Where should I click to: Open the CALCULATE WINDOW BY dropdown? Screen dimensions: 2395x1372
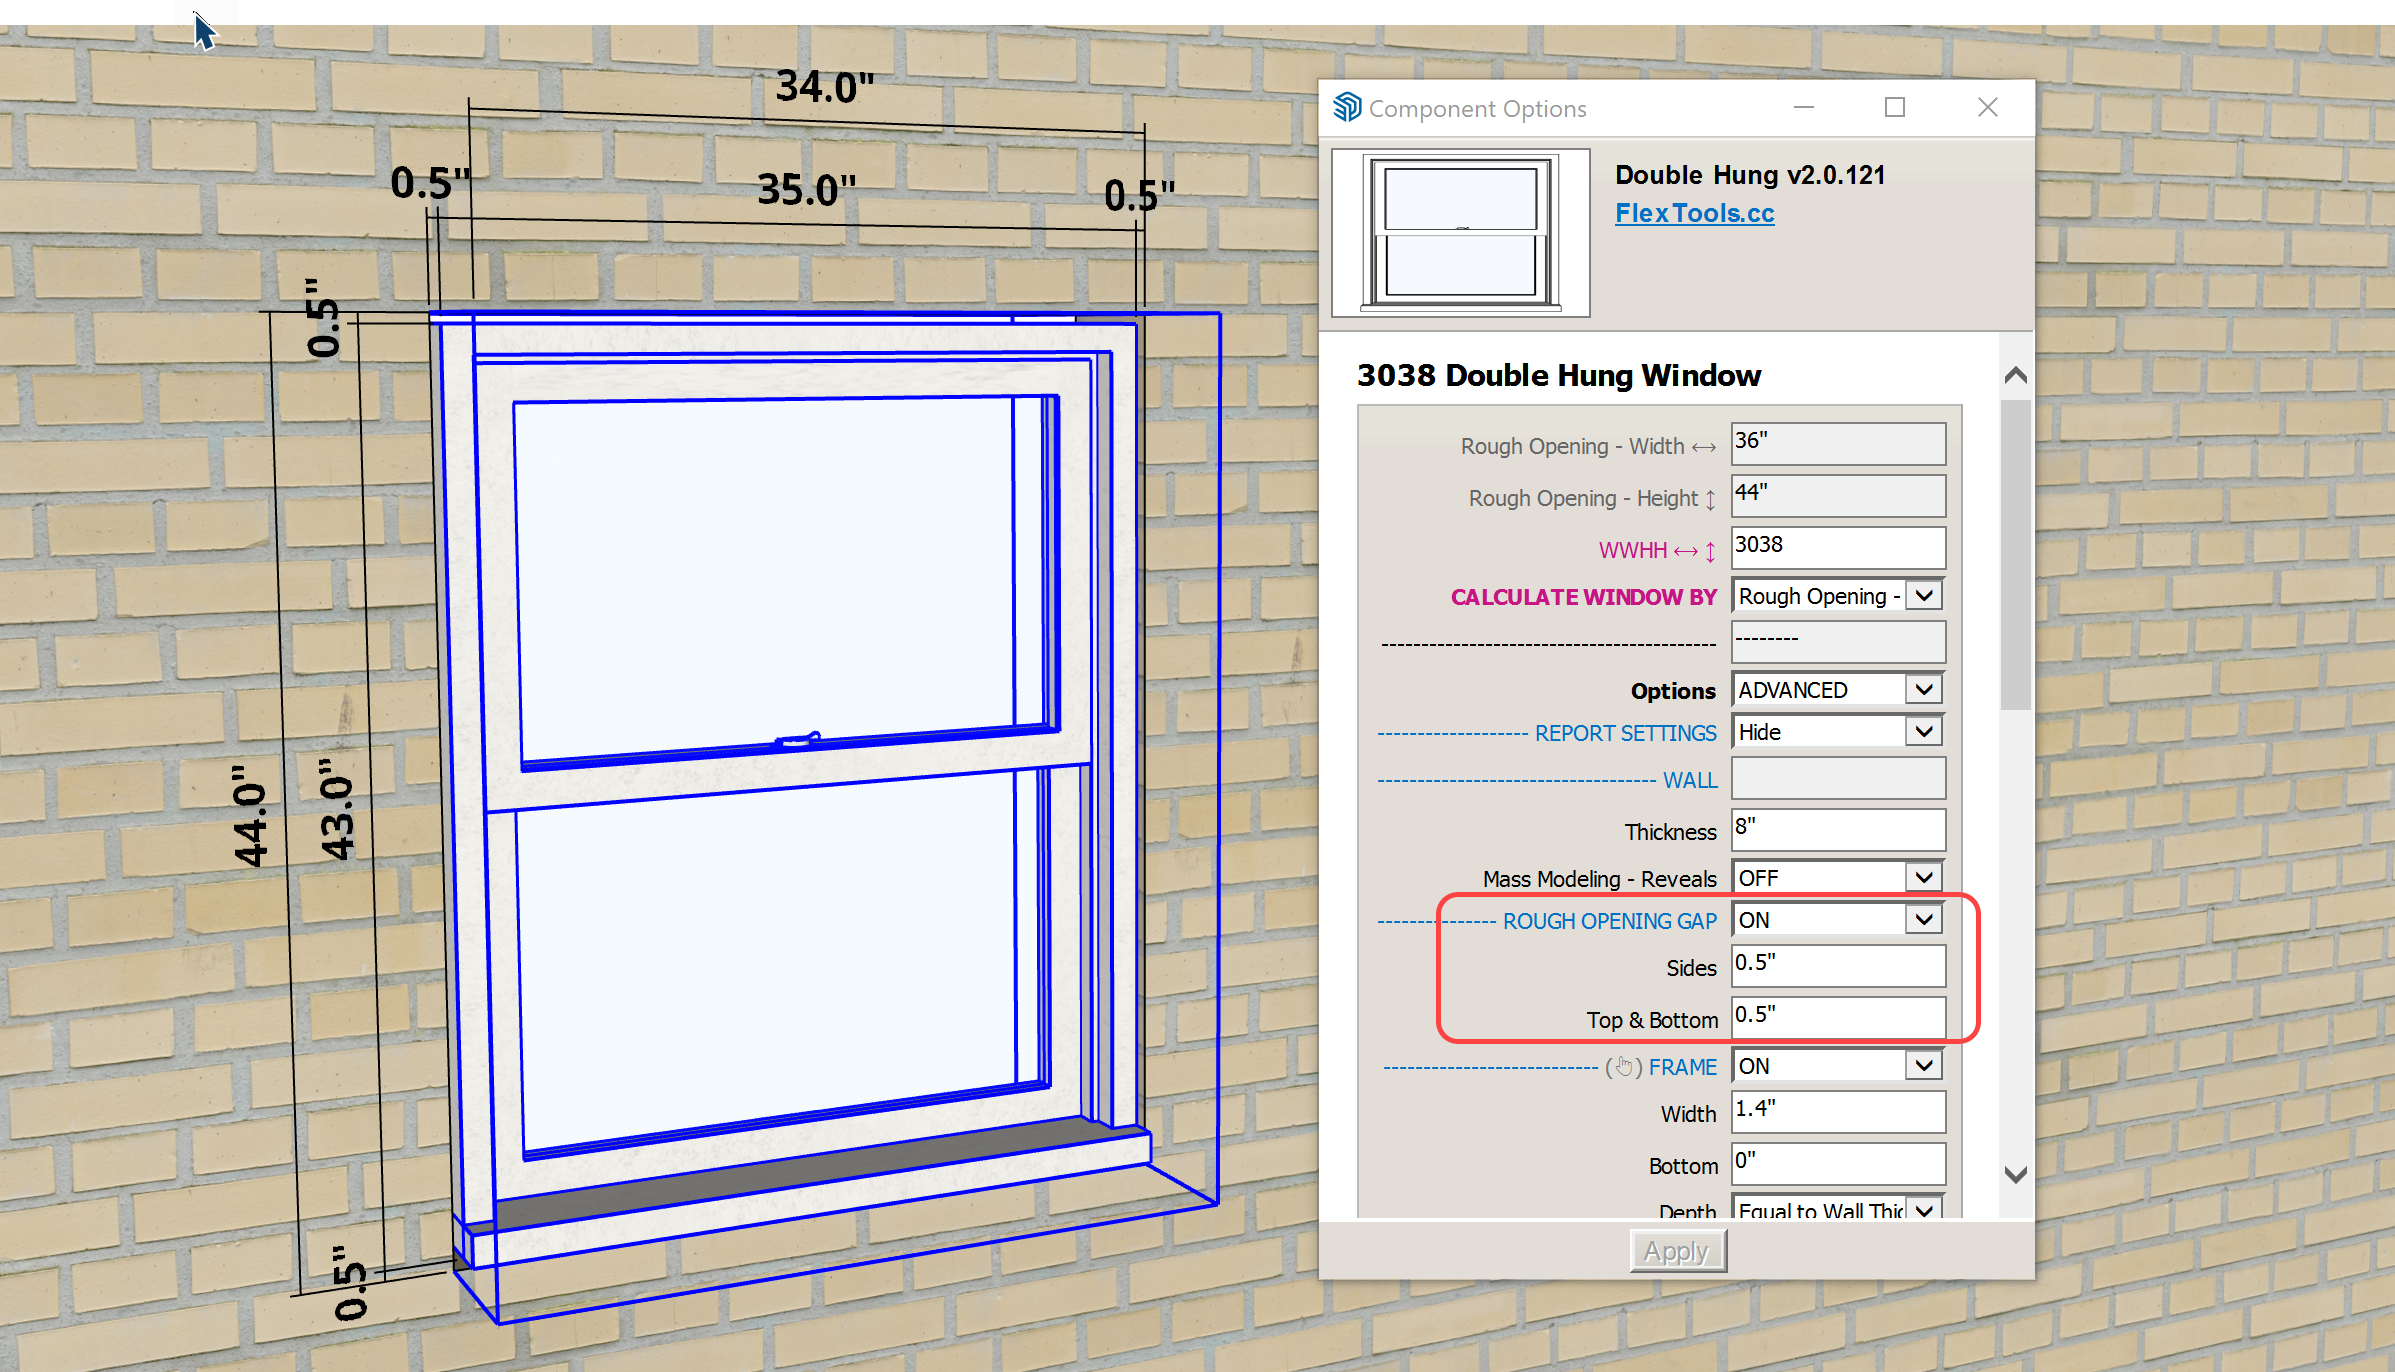[1922, 595]
